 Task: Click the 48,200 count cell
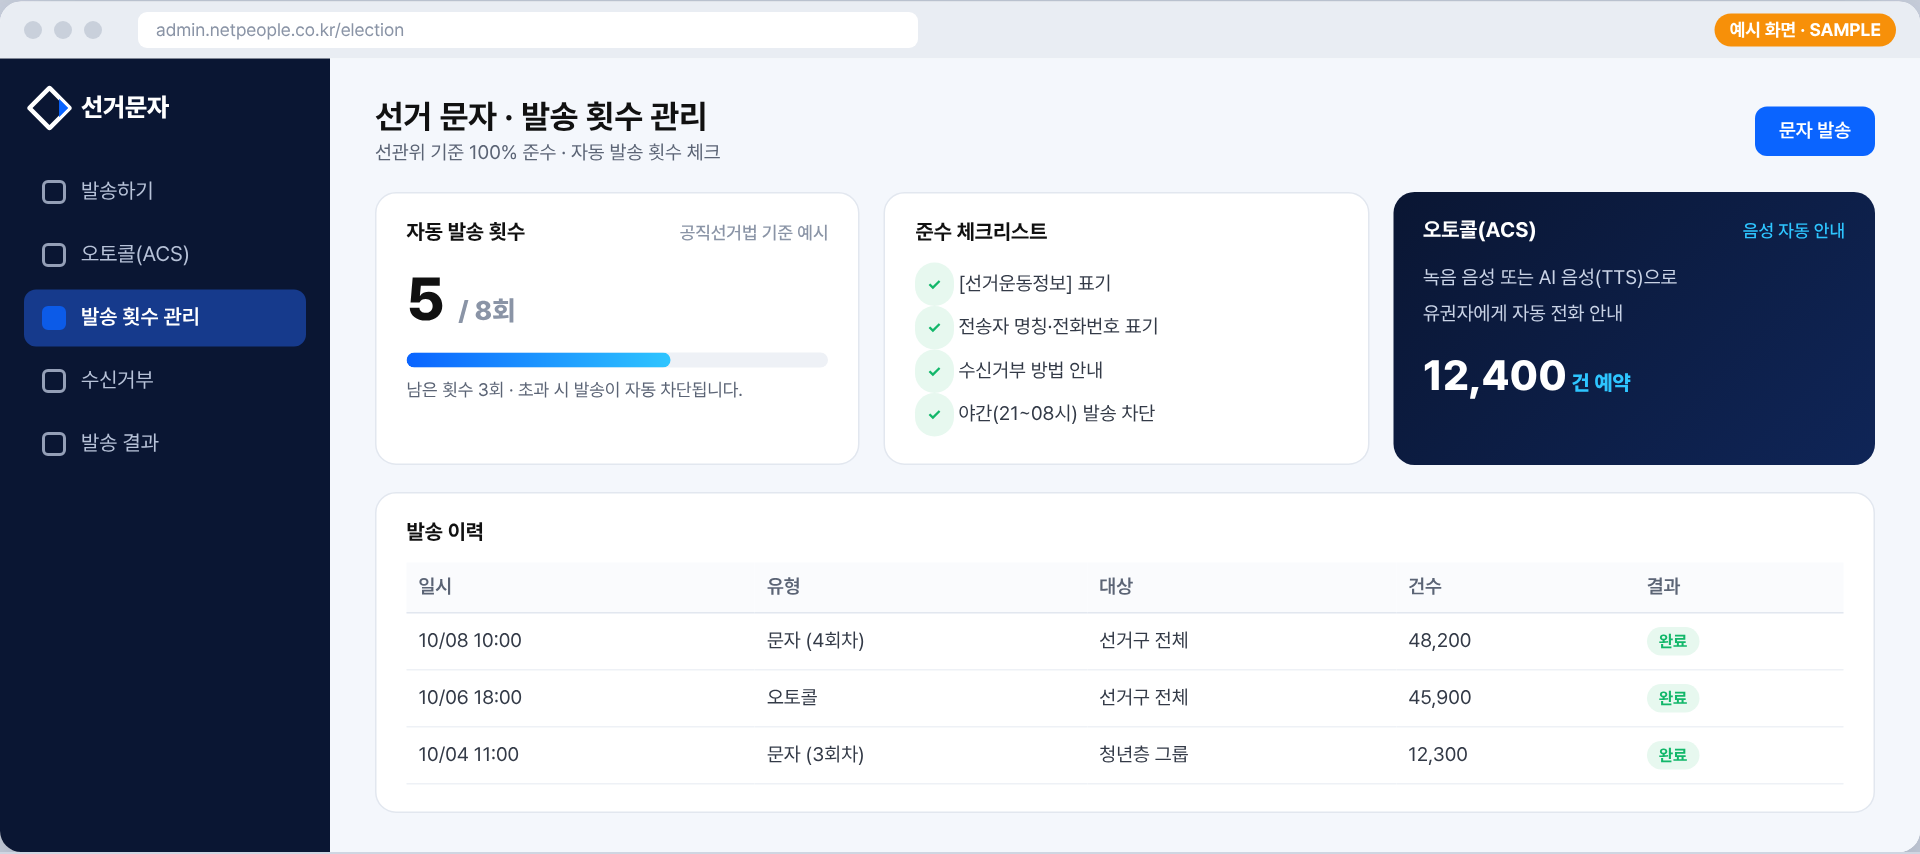coord(1440,641)
